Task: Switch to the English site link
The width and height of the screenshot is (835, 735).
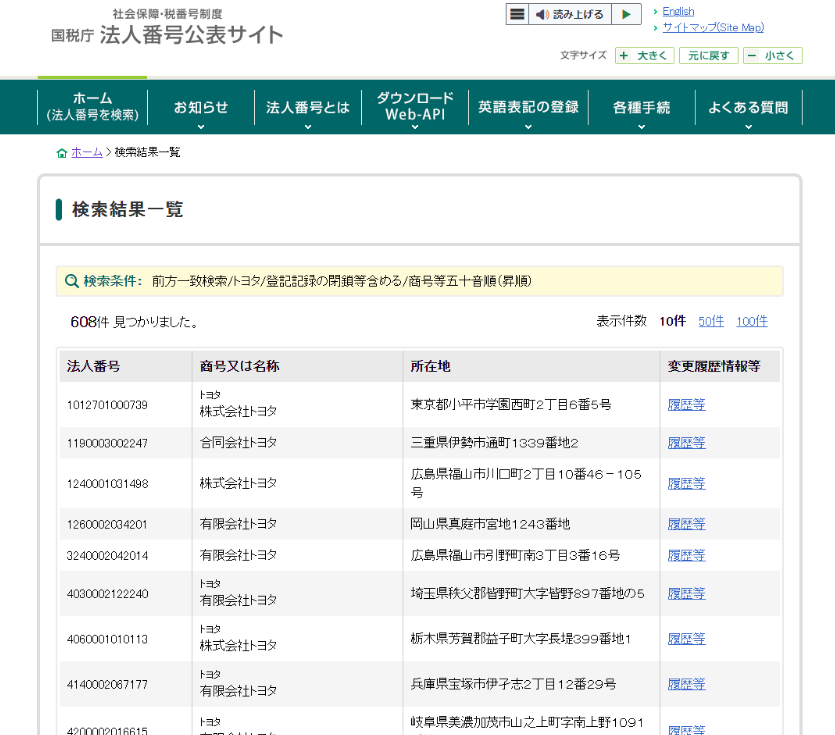Action: point(678,11)
